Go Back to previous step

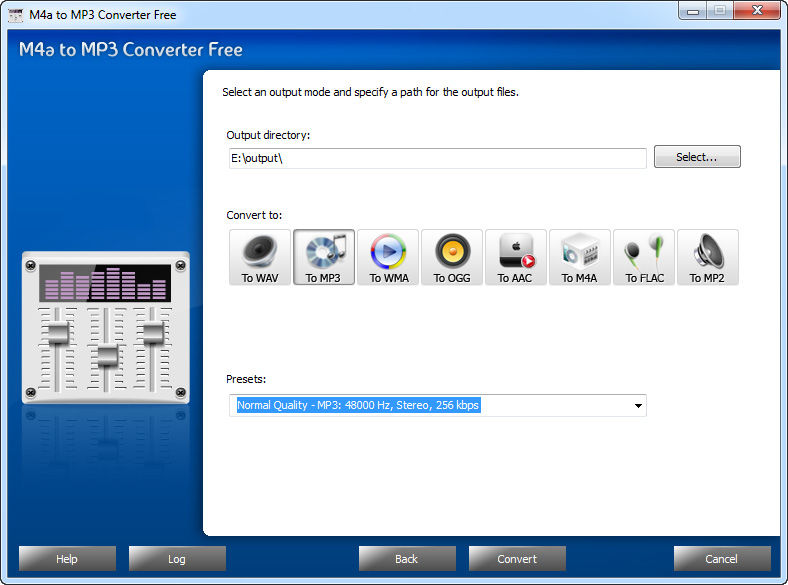click(x=407, y=559)
